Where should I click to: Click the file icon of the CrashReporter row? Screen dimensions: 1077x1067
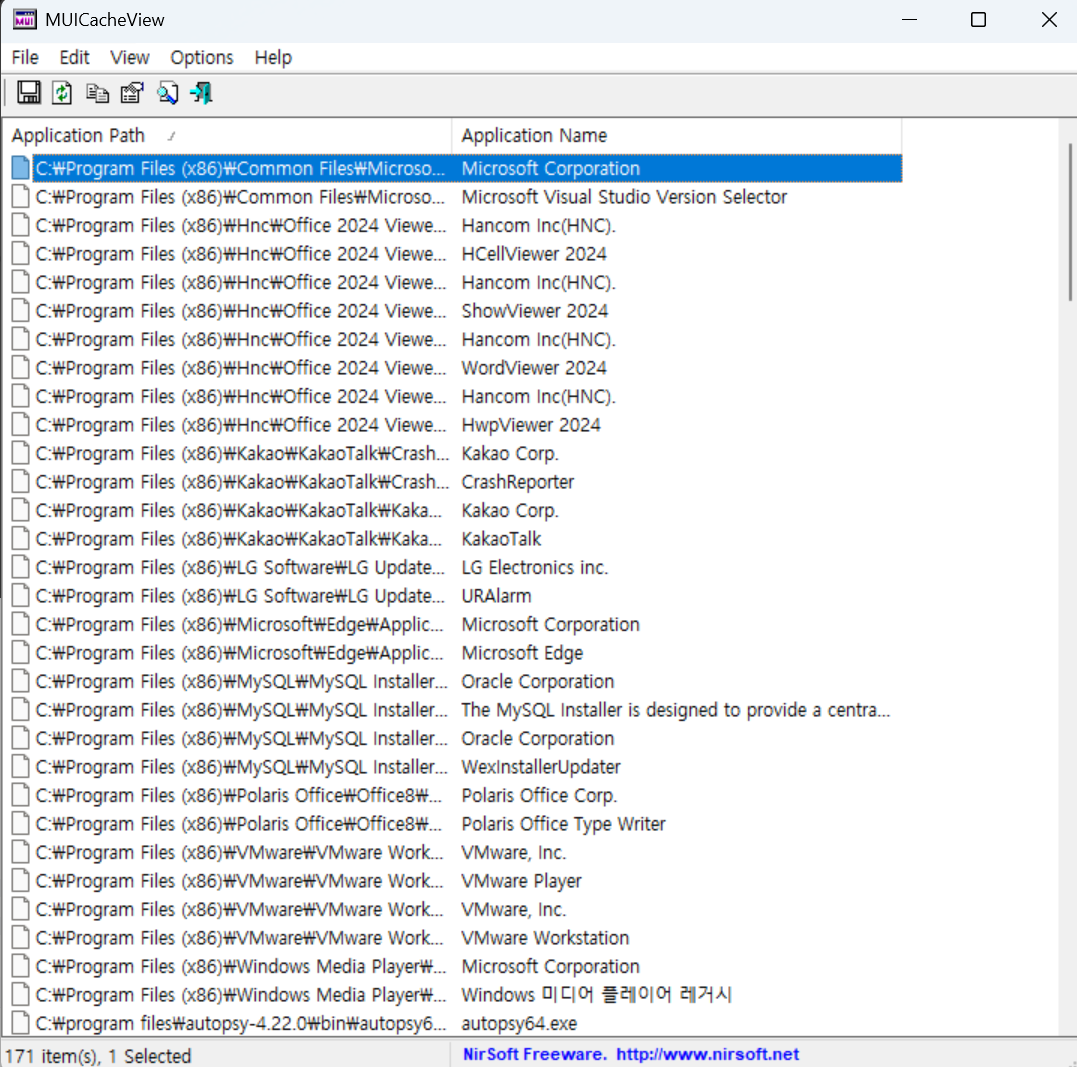(21, 482)
